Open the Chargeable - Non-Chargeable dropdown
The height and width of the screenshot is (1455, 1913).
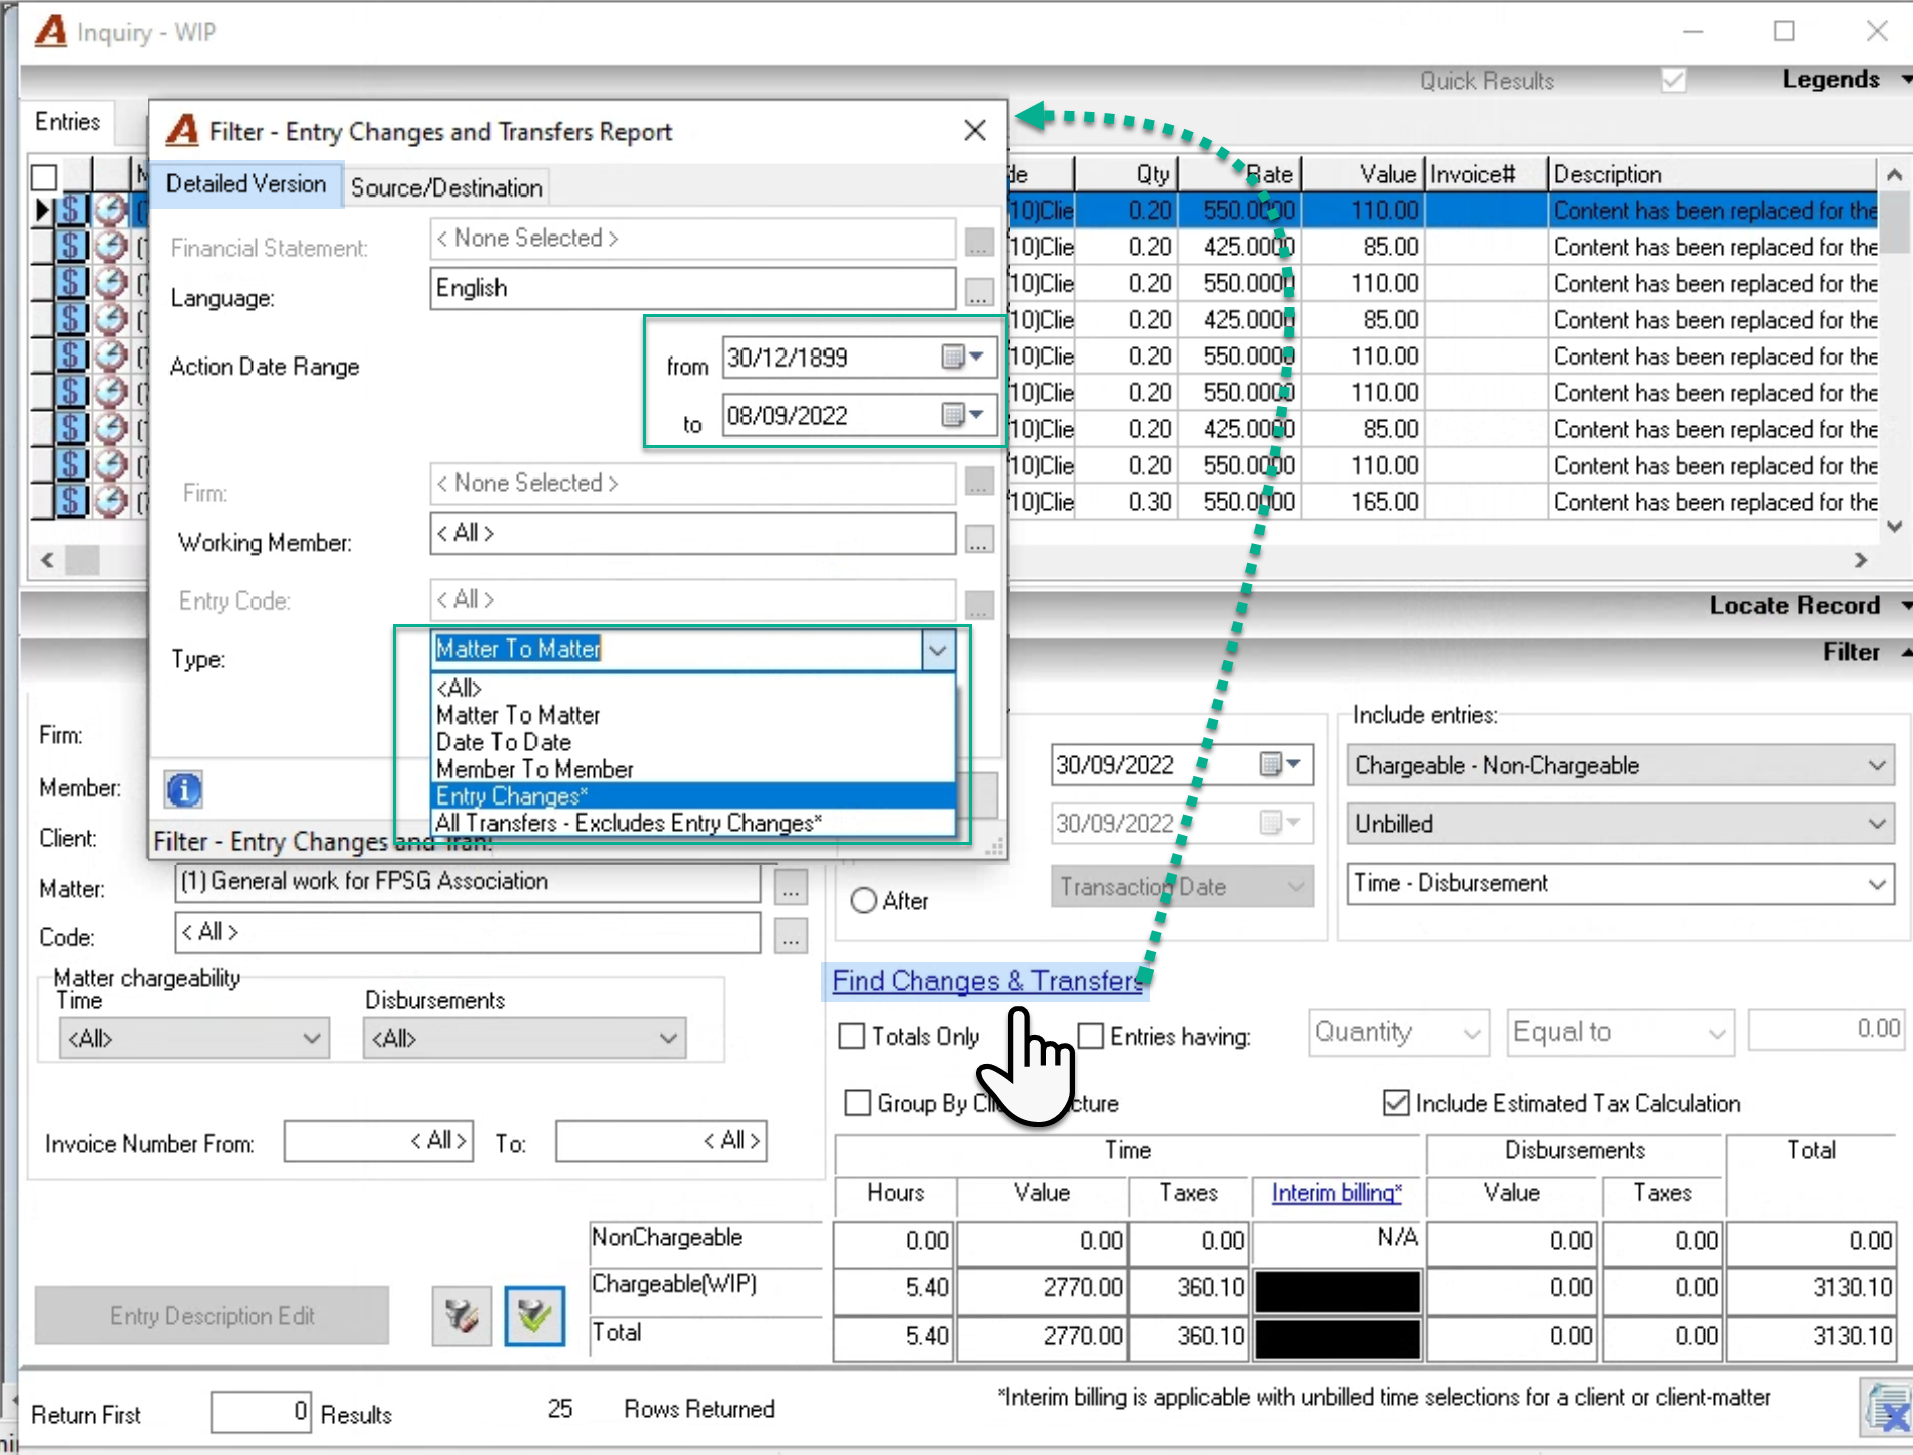[1620, 766]
